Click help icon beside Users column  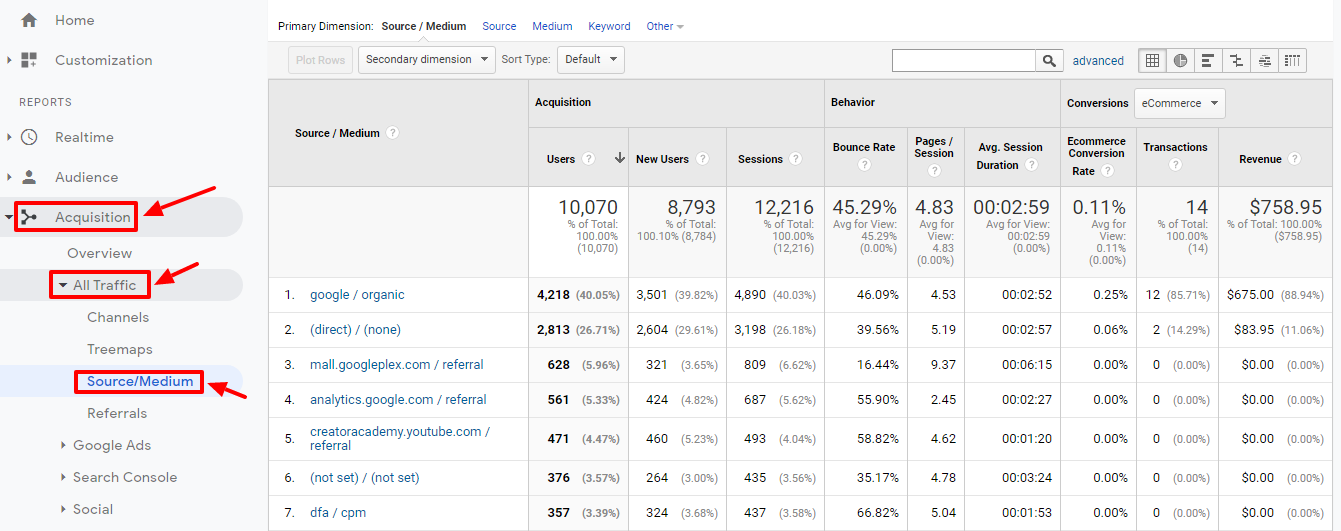[589, 159]
